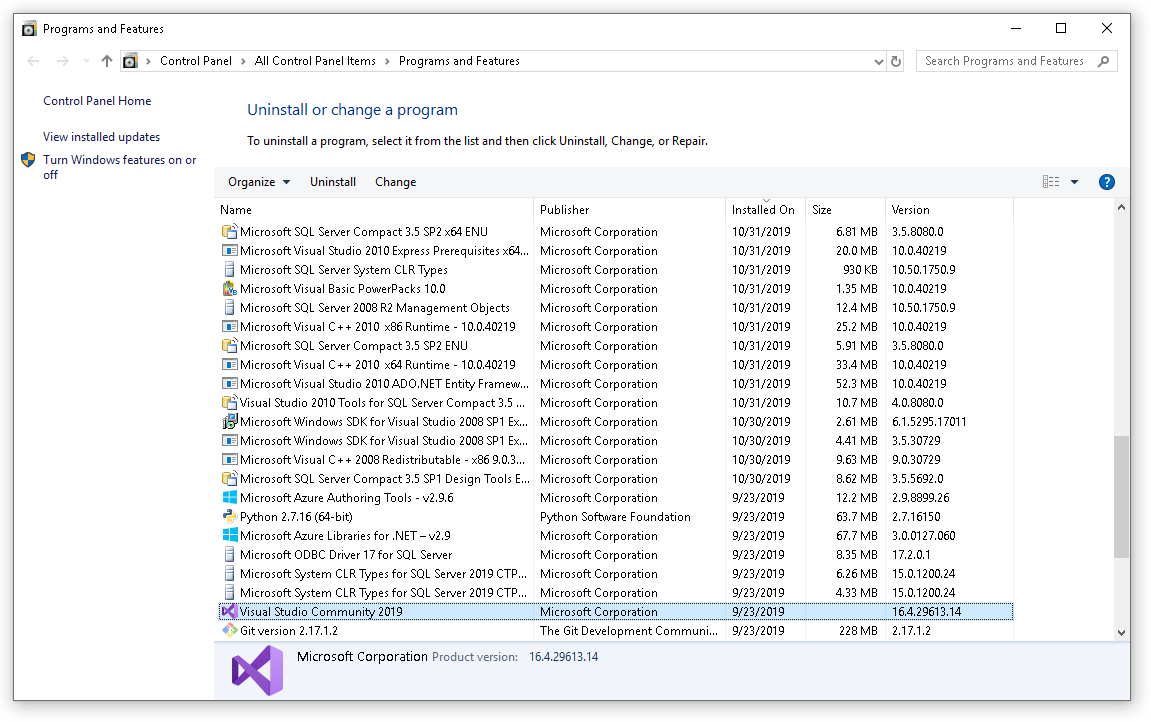The width and height of the screenshot is (1151, 722).
Task: Refresh the Programs and Features list
Action: coord(896,62)
